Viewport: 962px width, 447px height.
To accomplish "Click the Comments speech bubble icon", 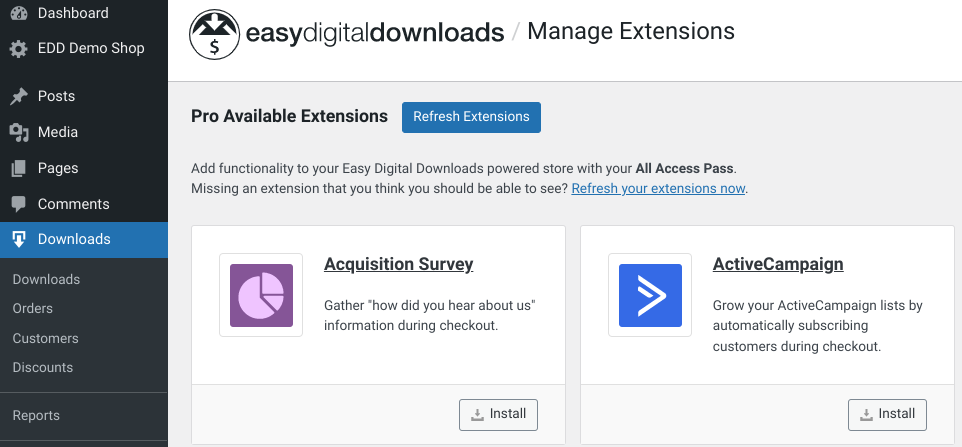I will pos(19,204).
